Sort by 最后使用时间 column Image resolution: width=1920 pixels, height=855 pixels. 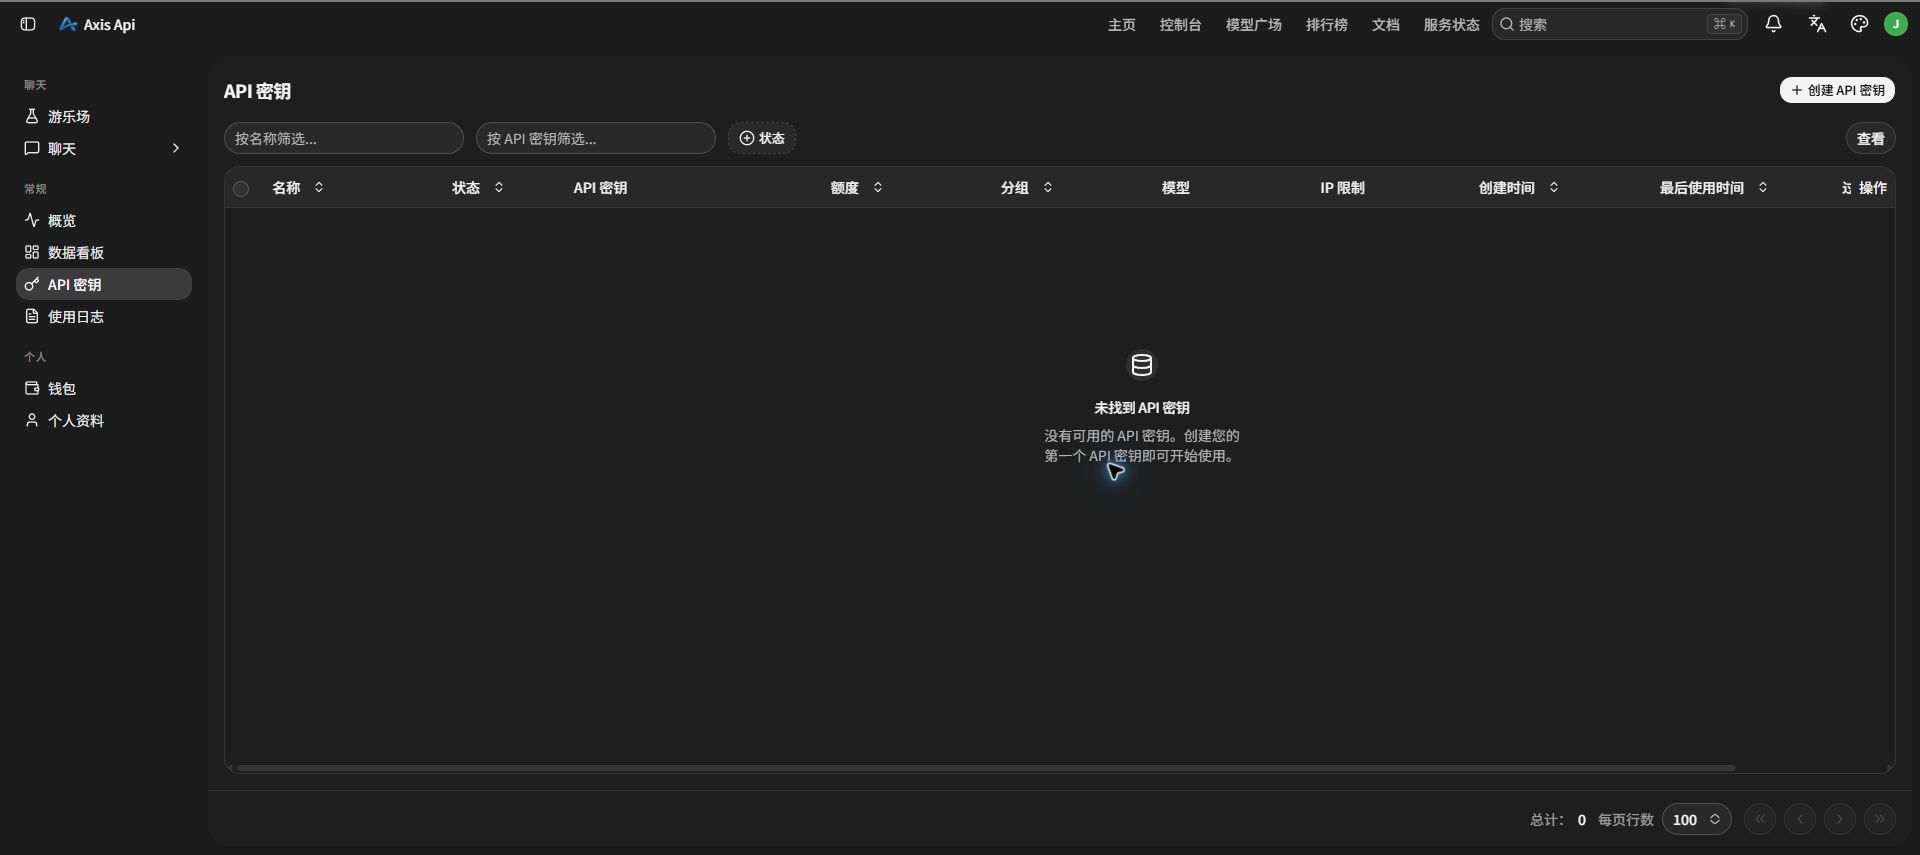pos(1713,187)
